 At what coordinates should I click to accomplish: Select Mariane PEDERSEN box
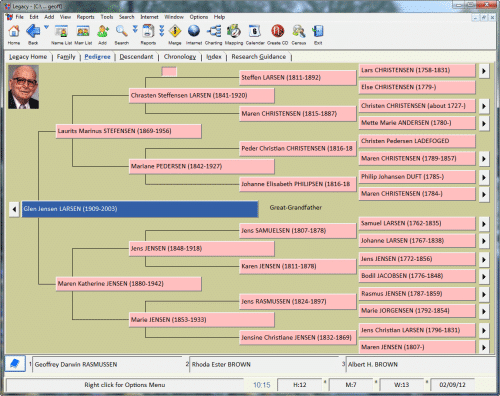point(202,166)
